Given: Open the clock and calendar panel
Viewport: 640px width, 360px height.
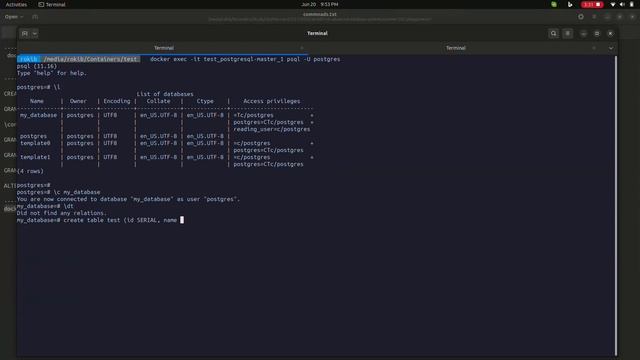Looking at the screenshot, I should pyautogui.click(x=320, y=4).
